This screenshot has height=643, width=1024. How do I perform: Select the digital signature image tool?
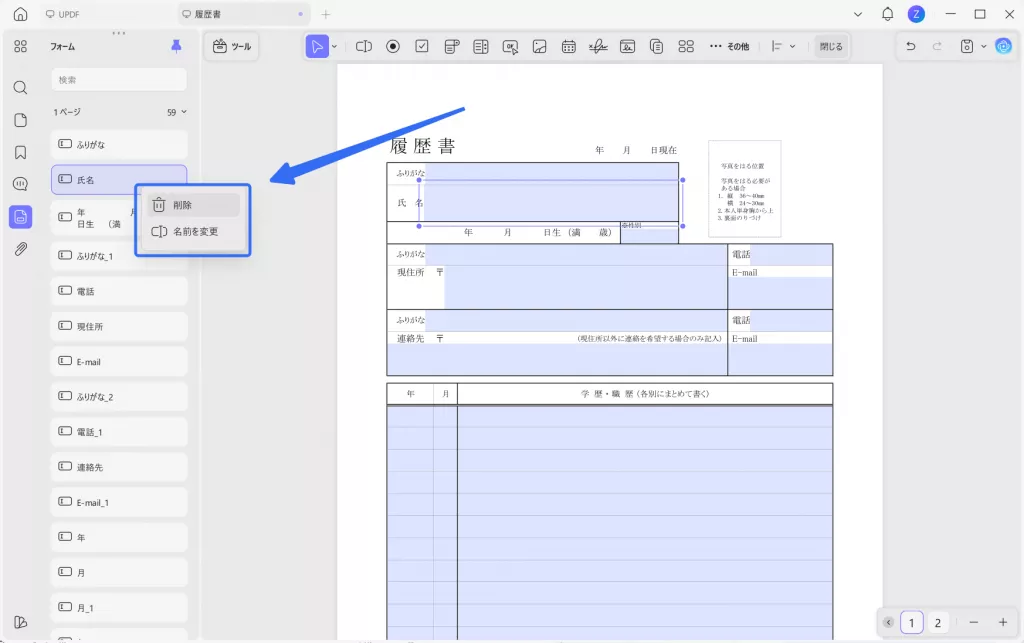pos(627,46)
